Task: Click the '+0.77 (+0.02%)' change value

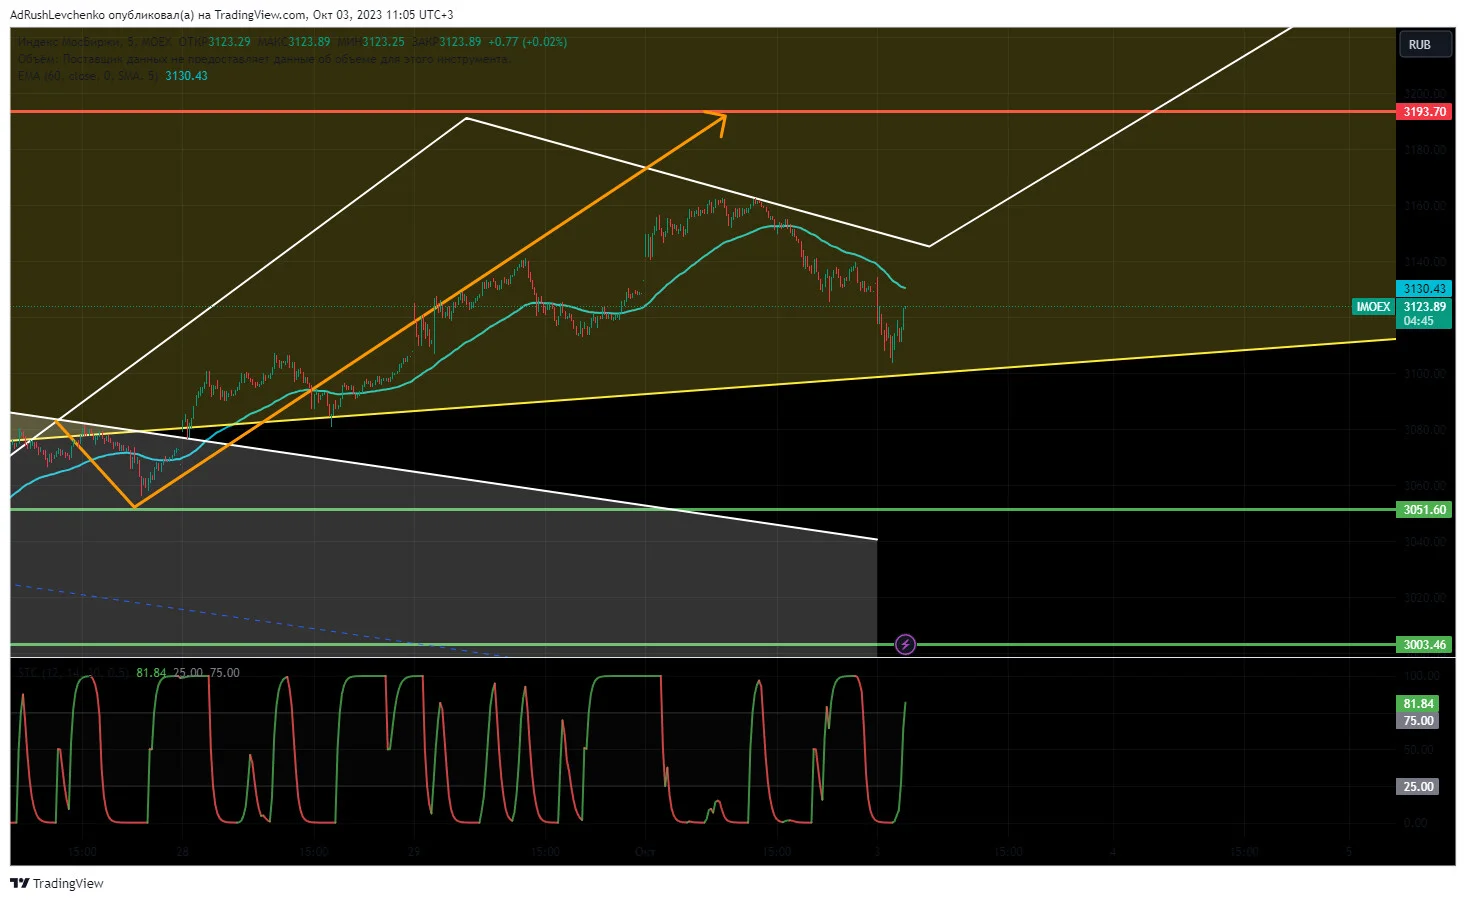Action: pyautogui.click(x=527, y=42)
